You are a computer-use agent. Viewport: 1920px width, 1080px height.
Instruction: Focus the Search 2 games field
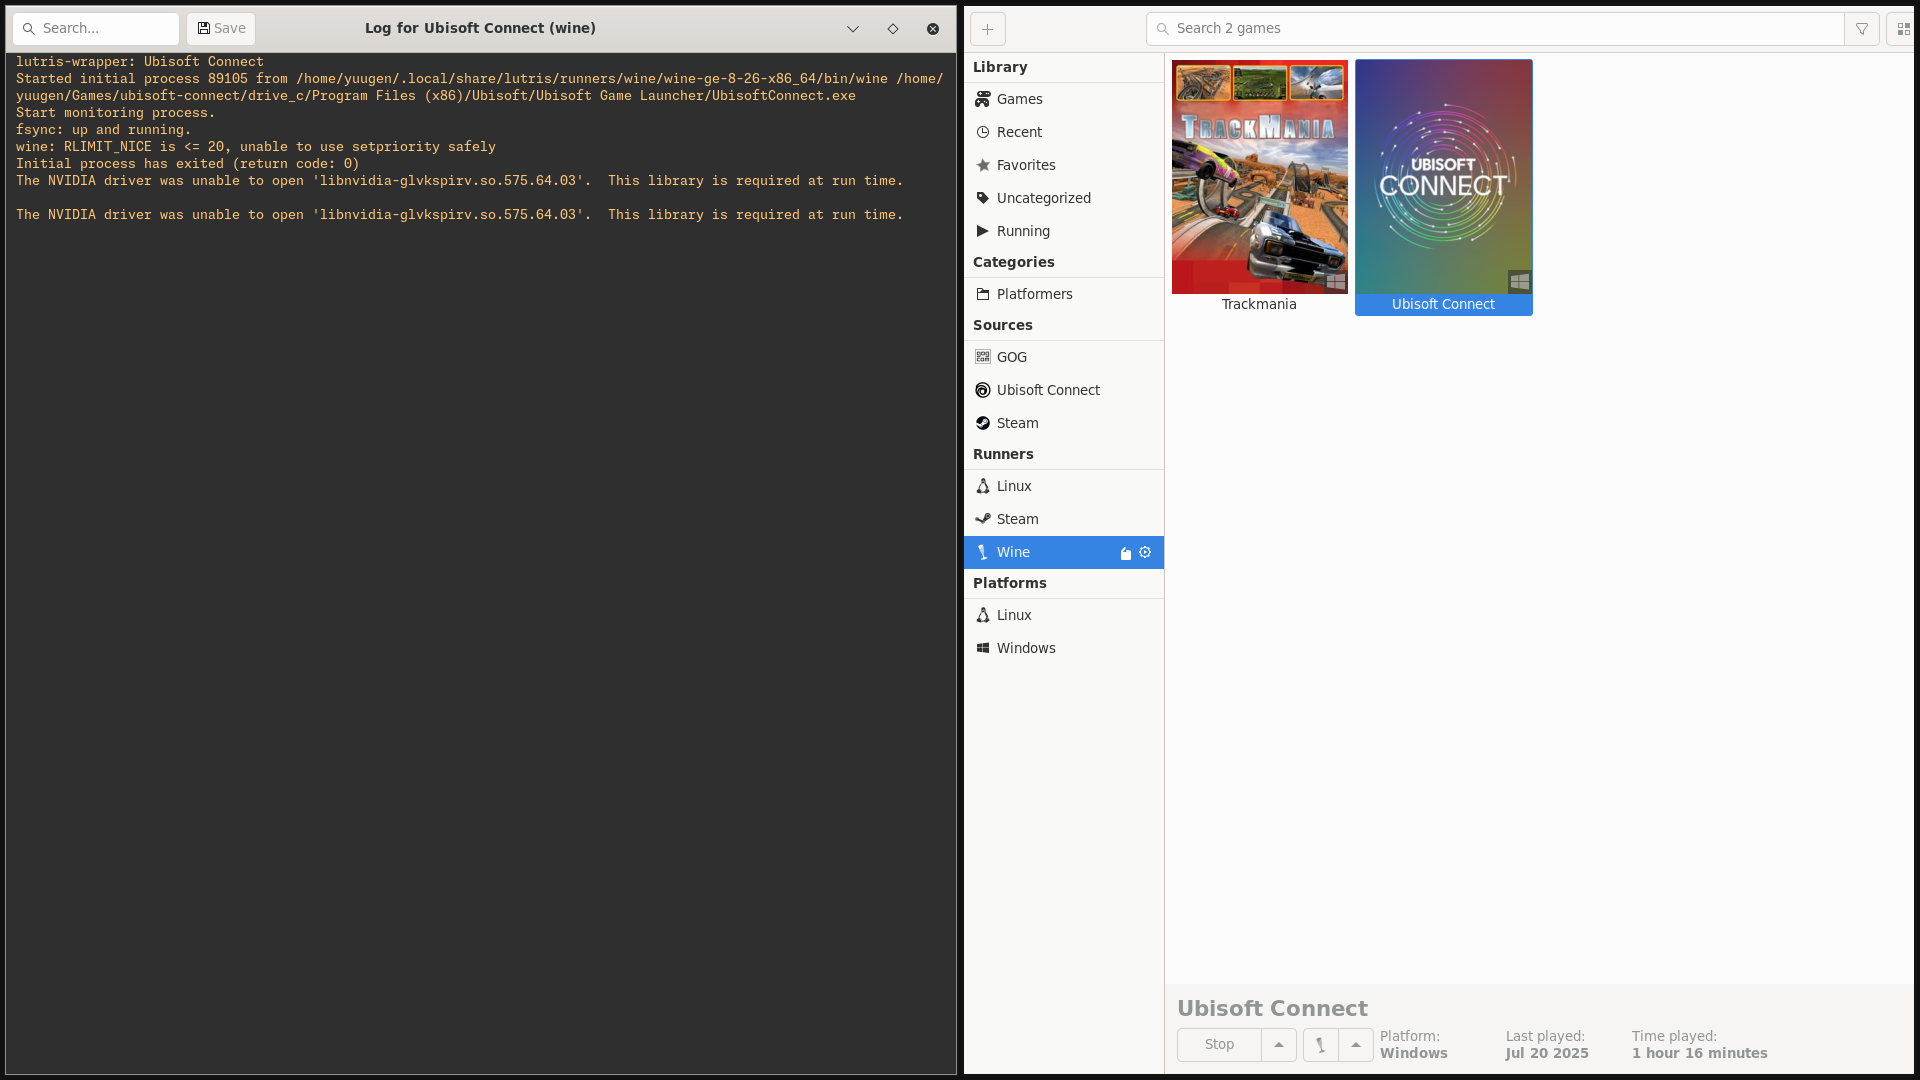pos(1495,29)
